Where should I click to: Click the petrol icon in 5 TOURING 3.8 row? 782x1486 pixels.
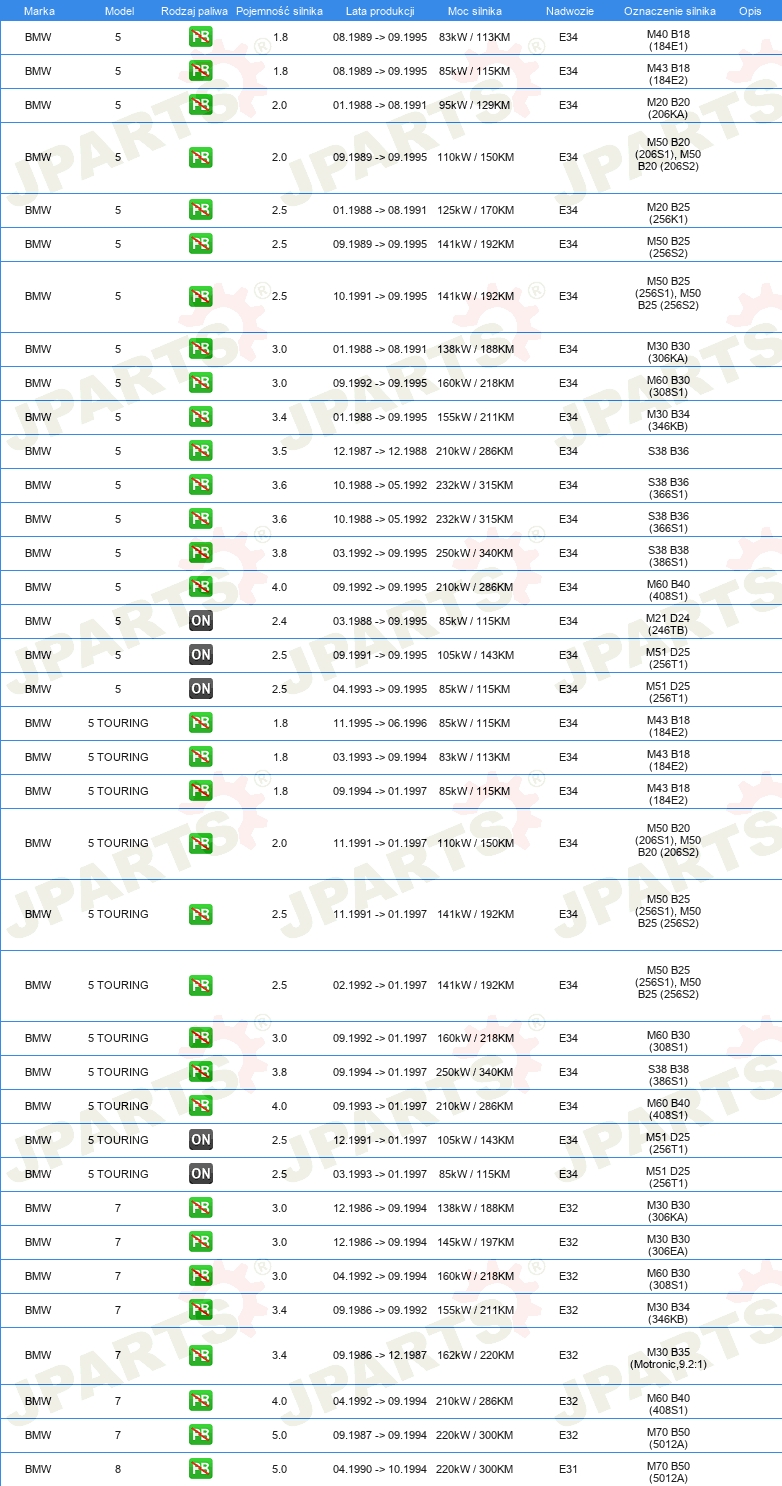click(201, 1072)
